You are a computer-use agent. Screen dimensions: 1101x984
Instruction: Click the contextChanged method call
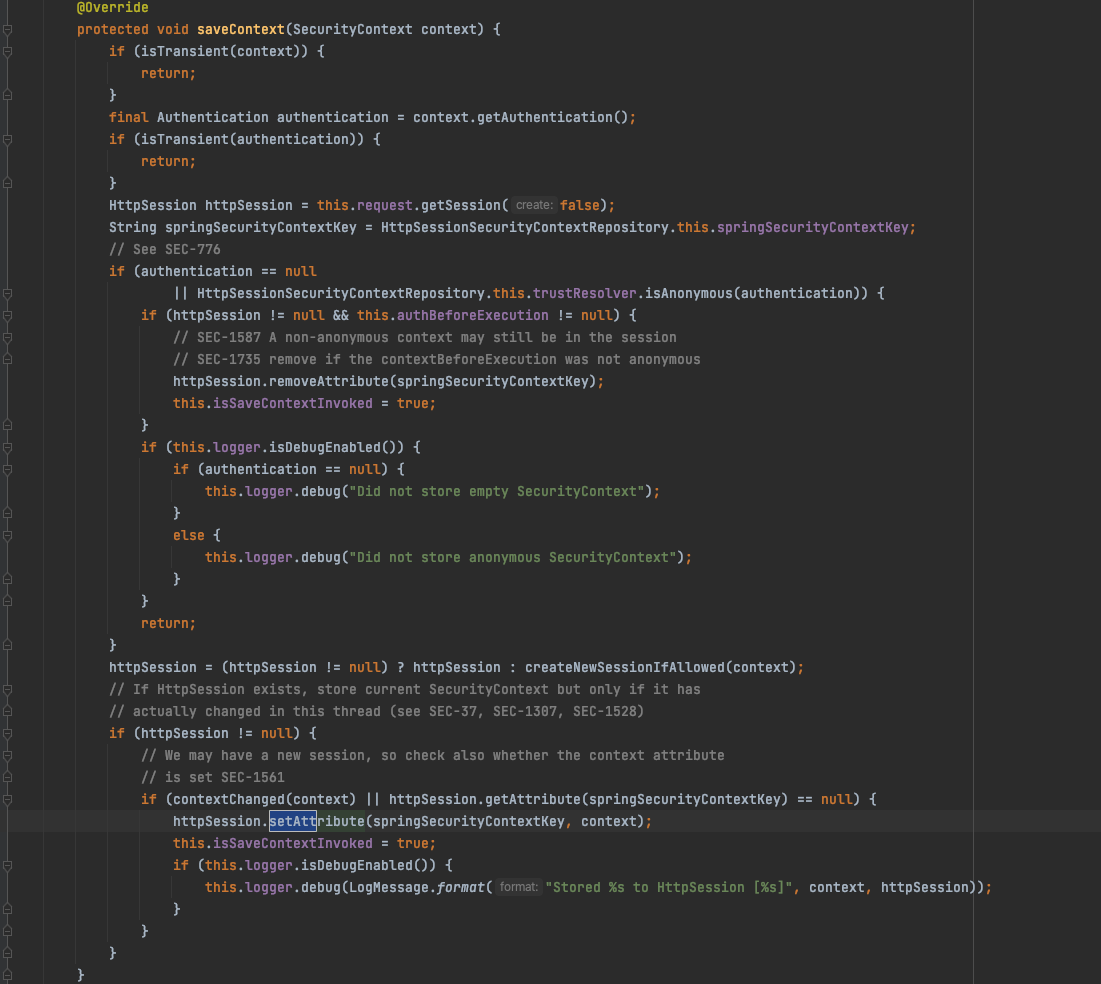pyautogui.click(x=229, y=799)
